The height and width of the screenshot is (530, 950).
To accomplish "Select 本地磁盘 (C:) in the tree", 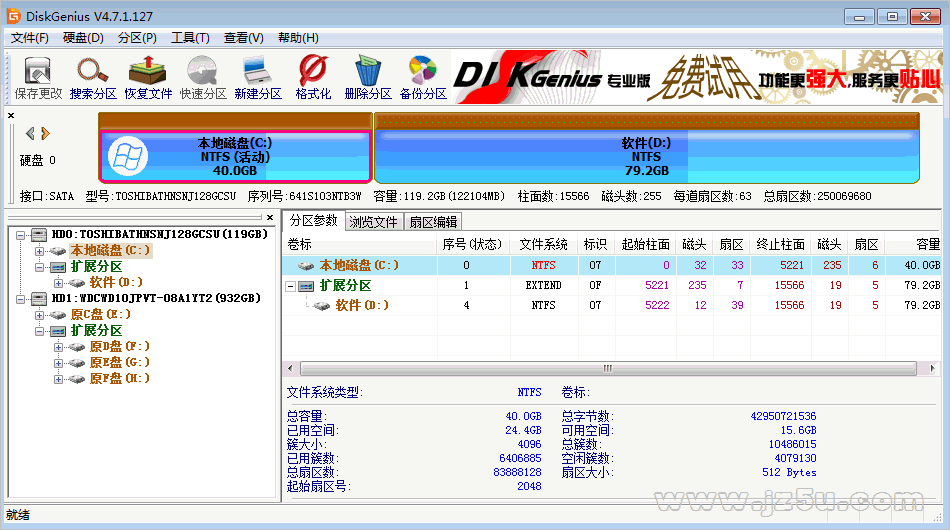I will 110,250.
